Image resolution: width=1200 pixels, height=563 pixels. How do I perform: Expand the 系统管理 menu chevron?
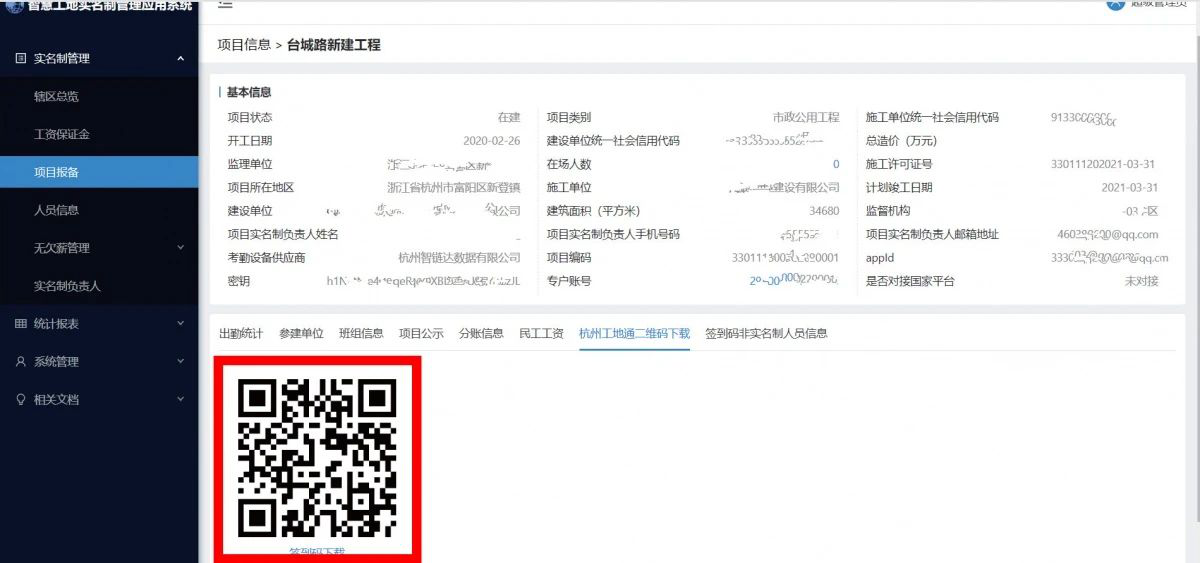click(x=180, y=362)
